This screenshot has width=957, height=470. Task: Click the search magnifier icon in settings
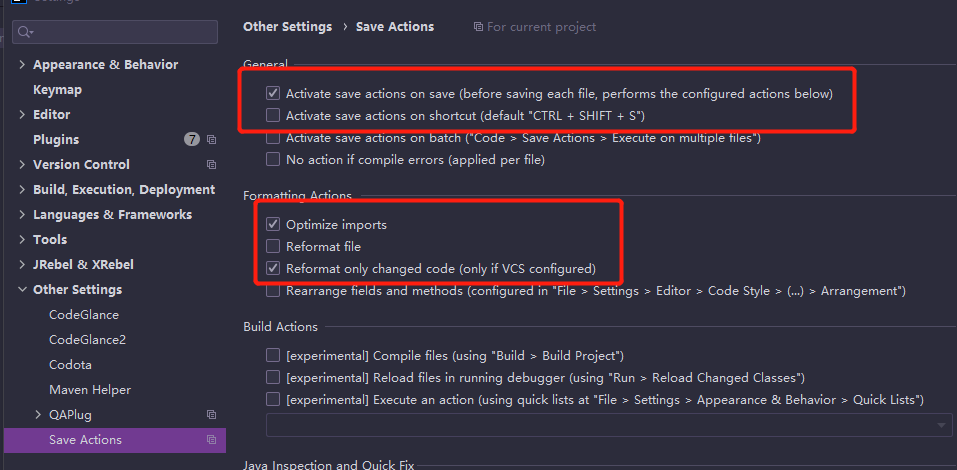tap(24, 32)
